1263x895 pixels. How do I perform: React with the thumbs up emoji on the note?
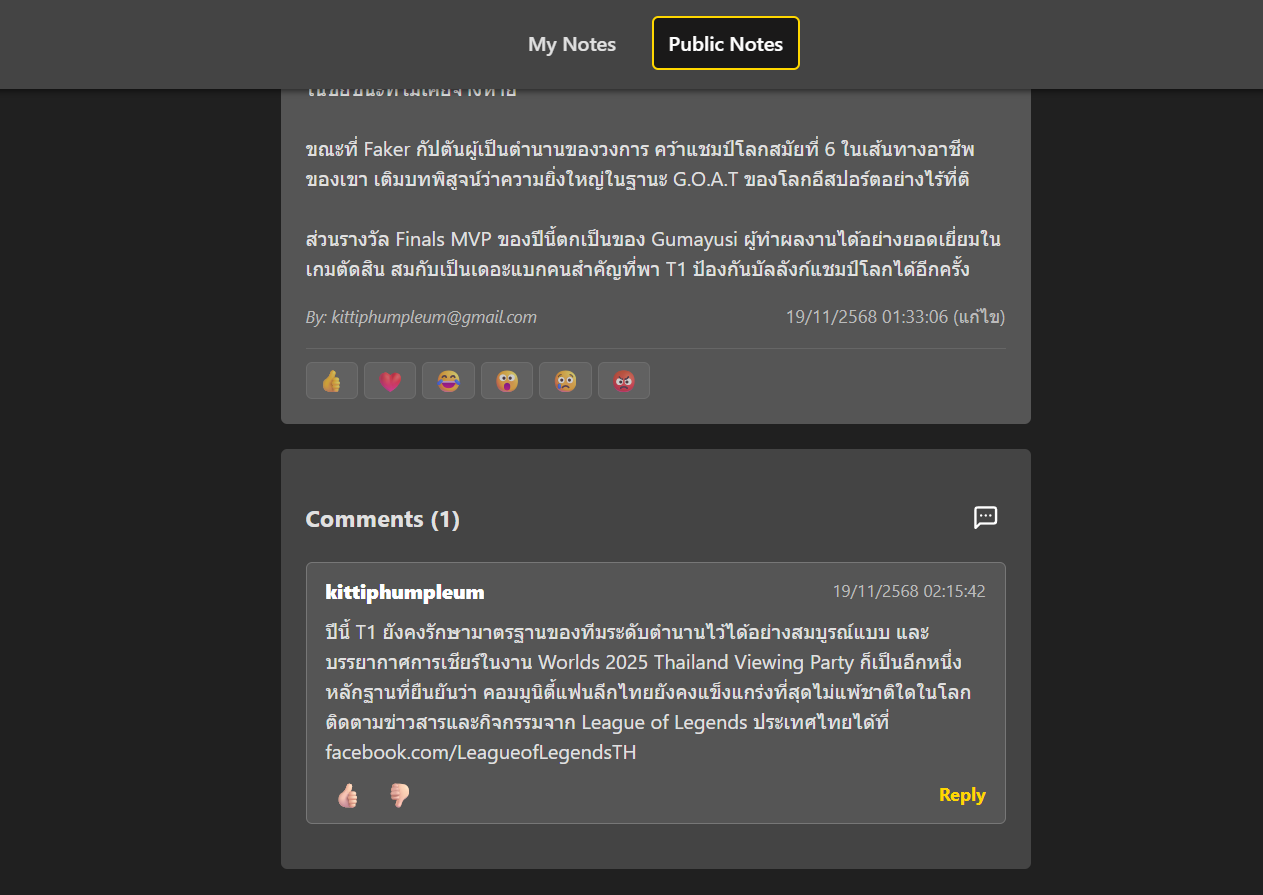pos(332,381)
